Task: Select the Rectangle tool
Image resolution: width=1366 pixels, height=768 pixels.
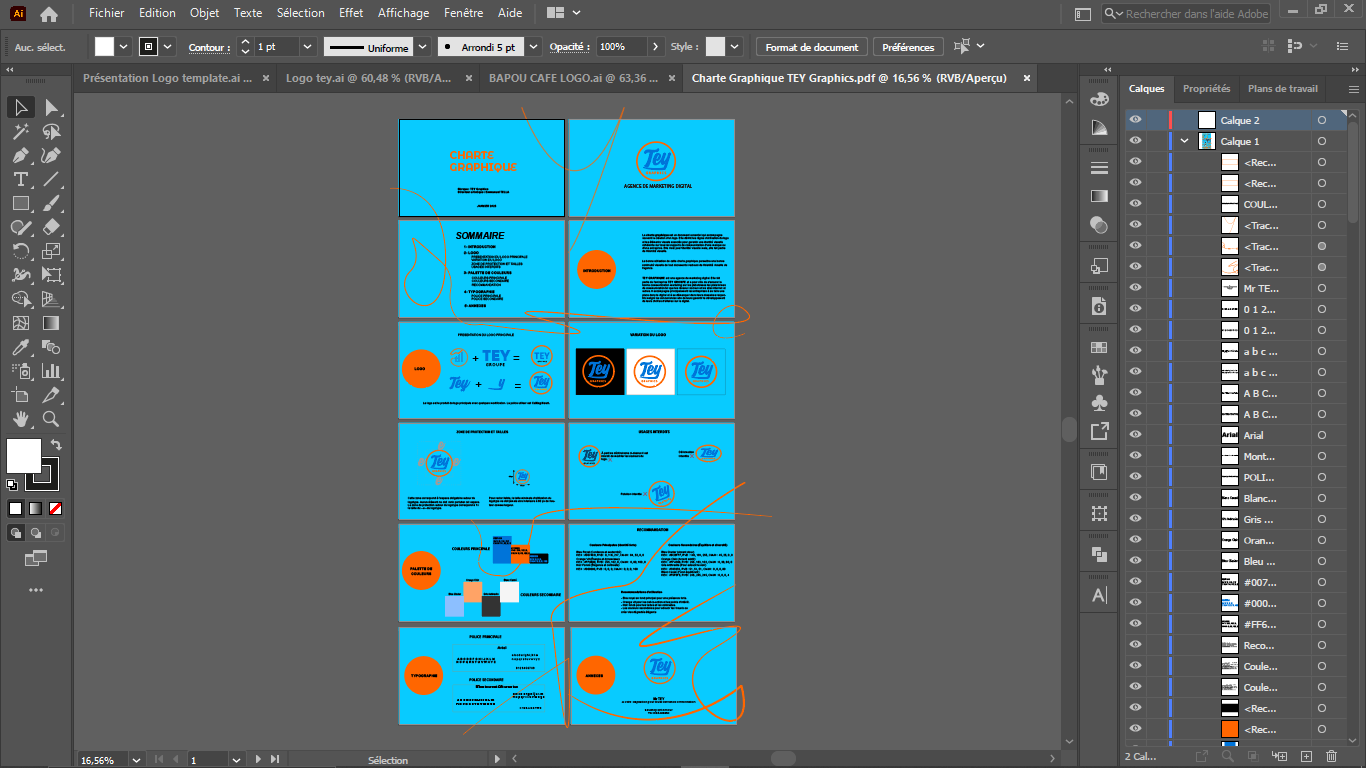Action: pos(20,203)
